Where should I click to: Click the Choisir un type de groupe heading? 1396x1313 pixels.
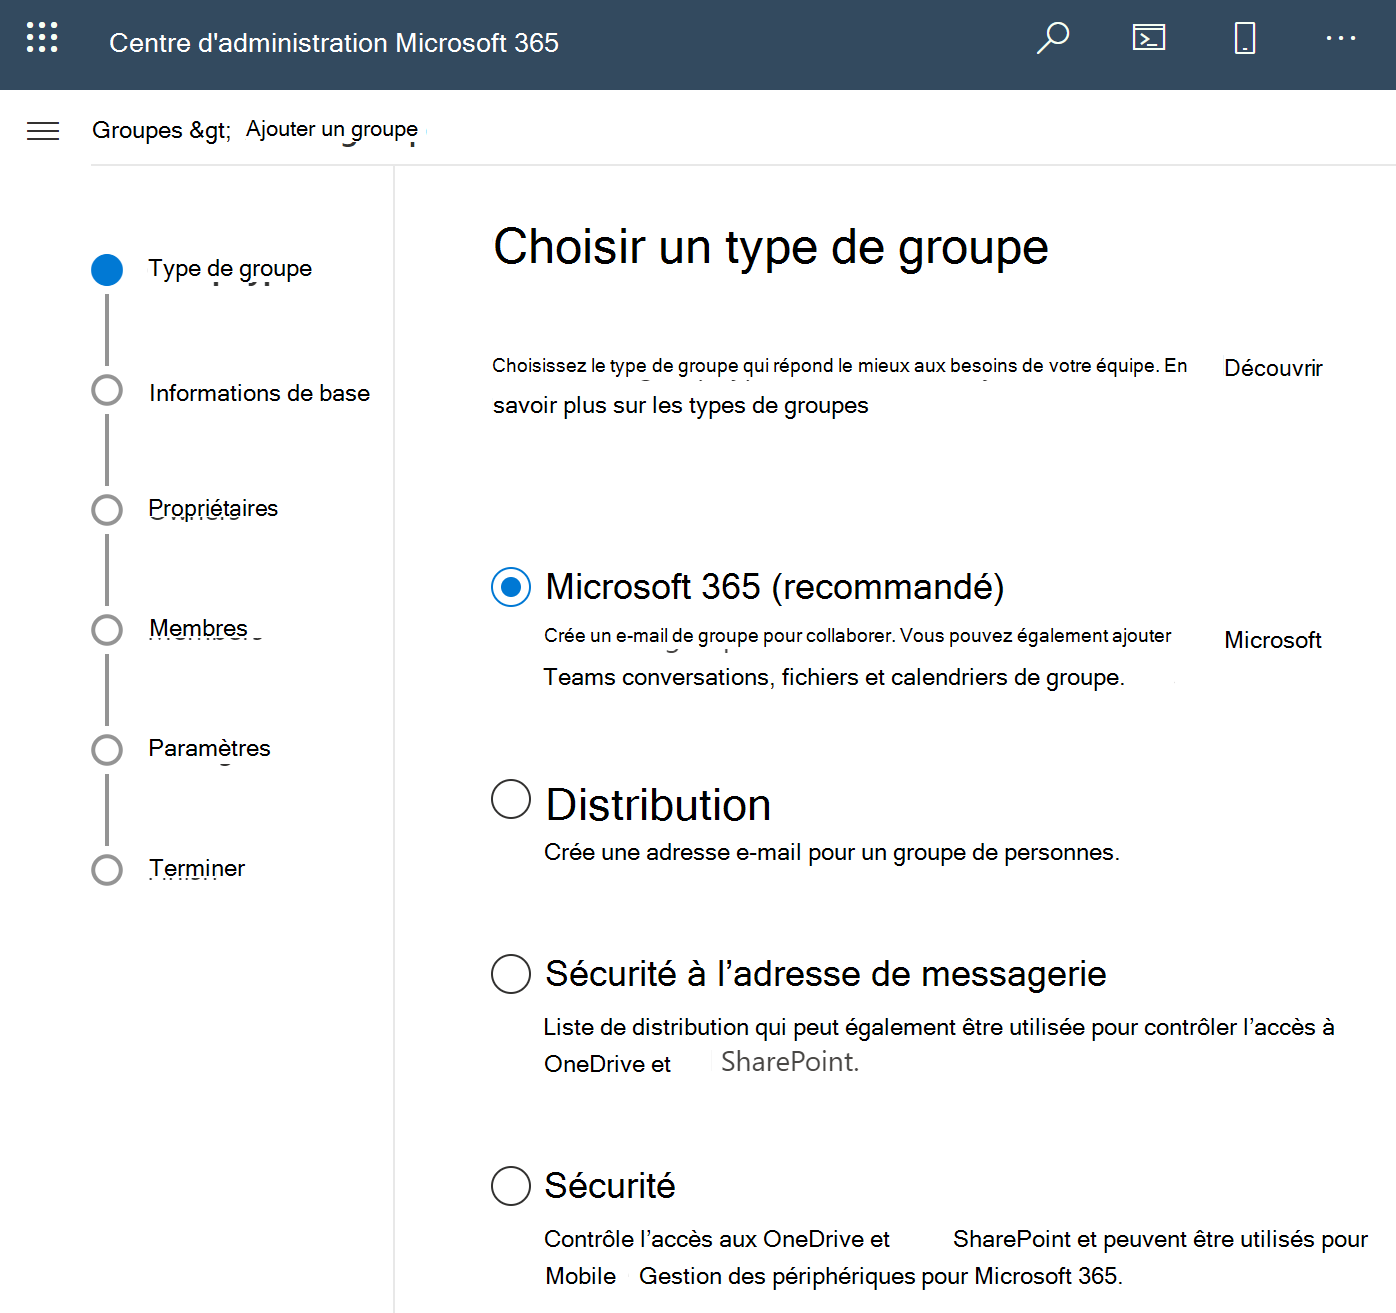(771, 247)
